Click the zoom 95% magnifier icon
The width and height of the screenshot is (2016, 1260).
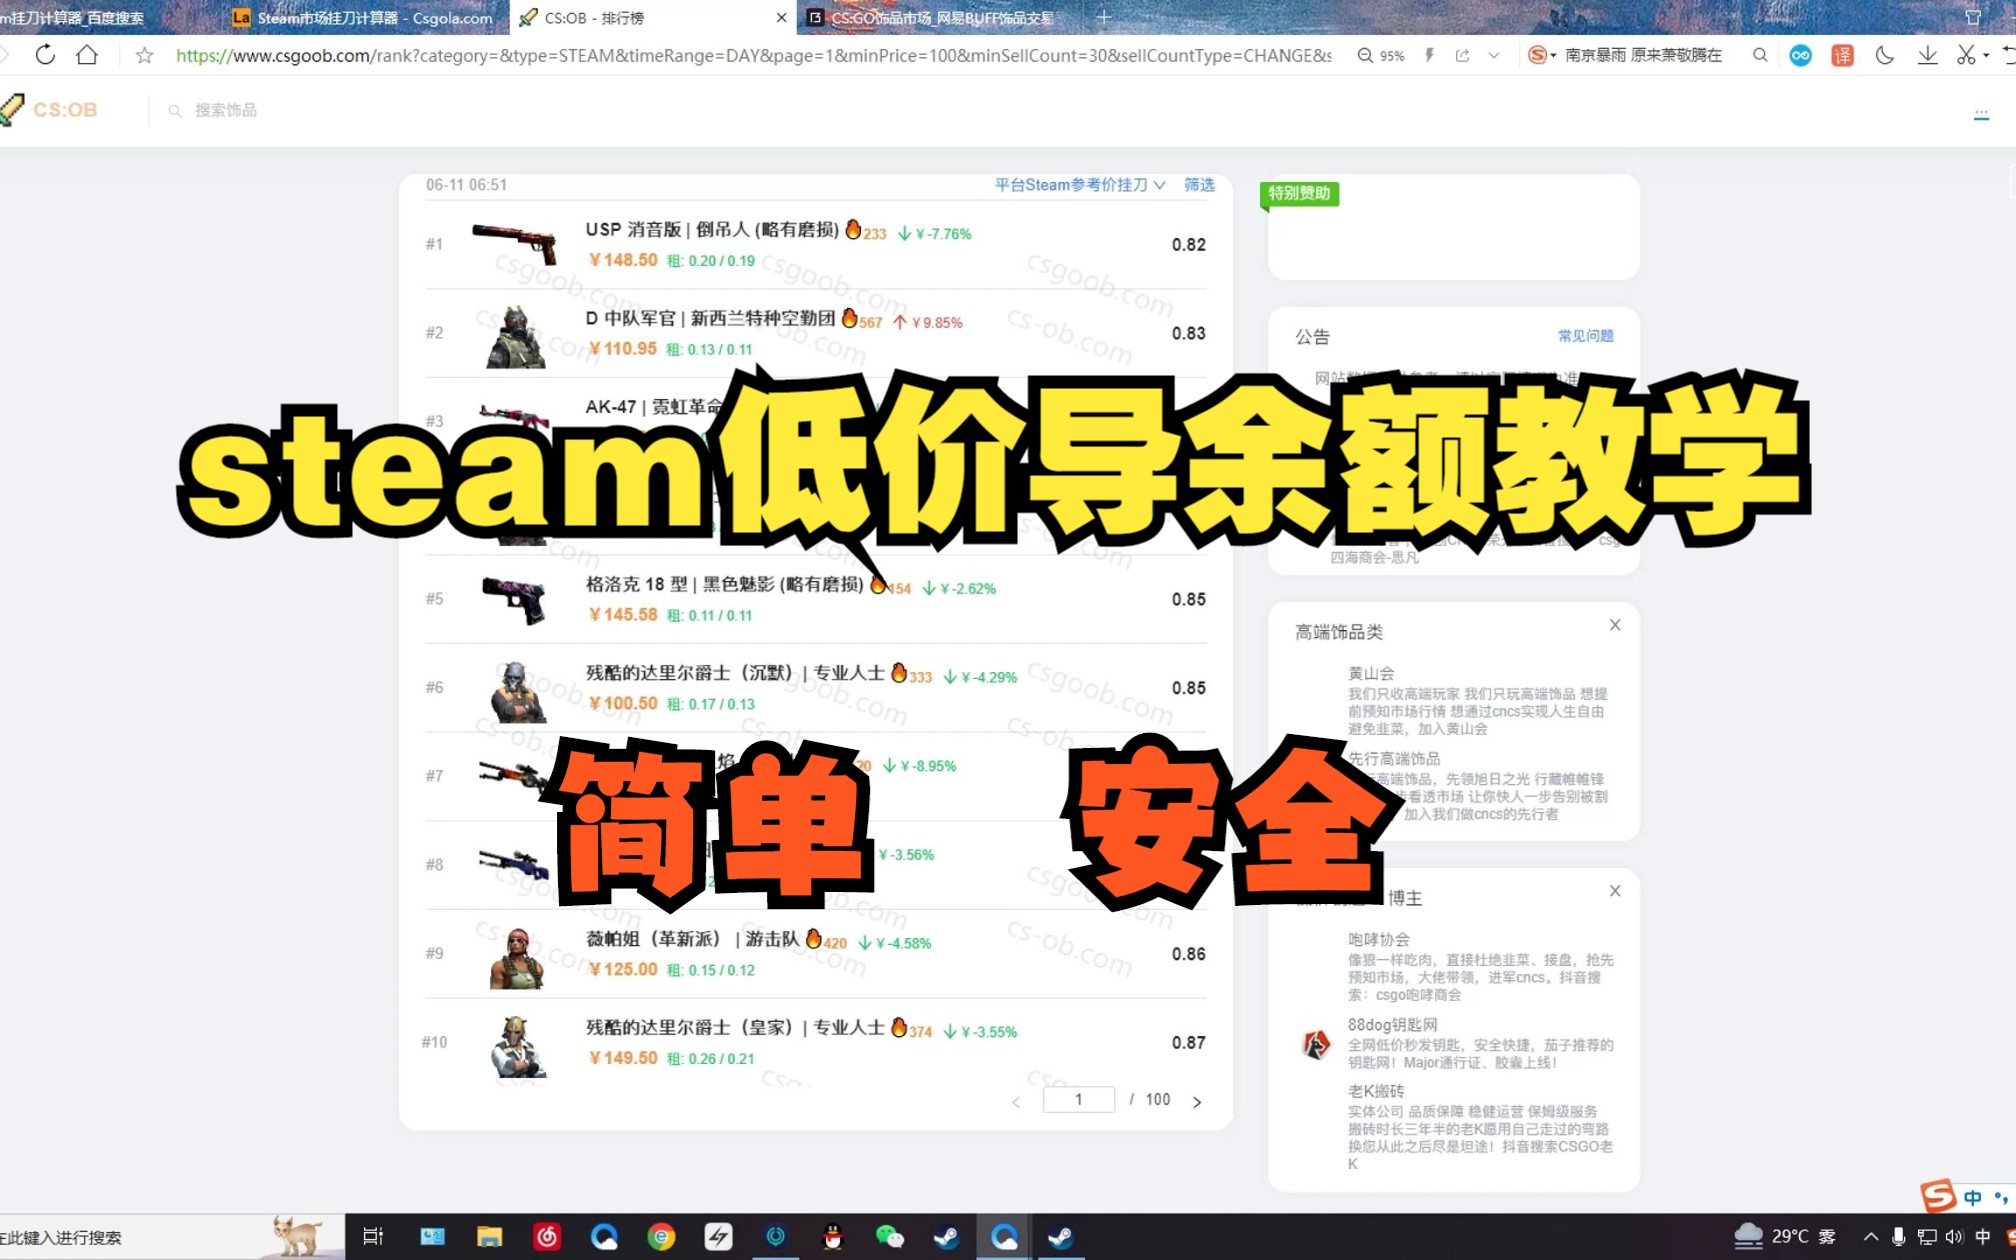point(1365,55)
